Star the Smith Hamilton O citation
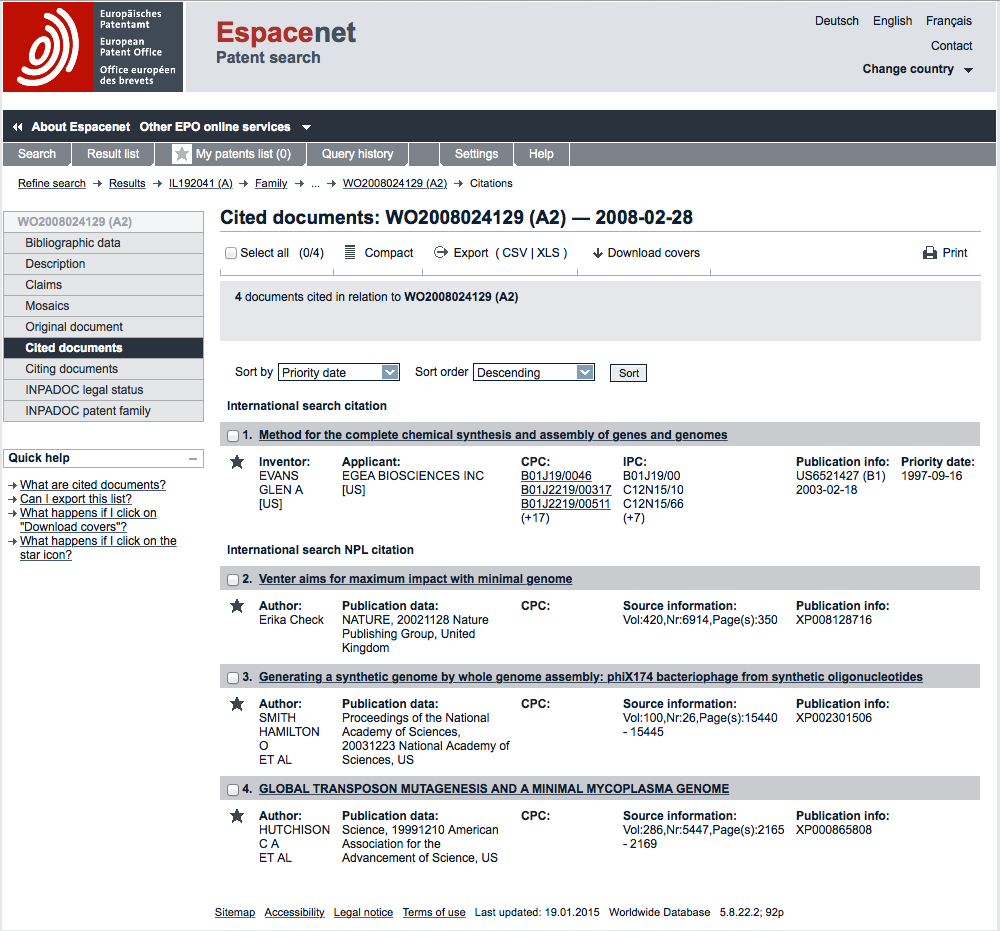 (x=237, y=705)
